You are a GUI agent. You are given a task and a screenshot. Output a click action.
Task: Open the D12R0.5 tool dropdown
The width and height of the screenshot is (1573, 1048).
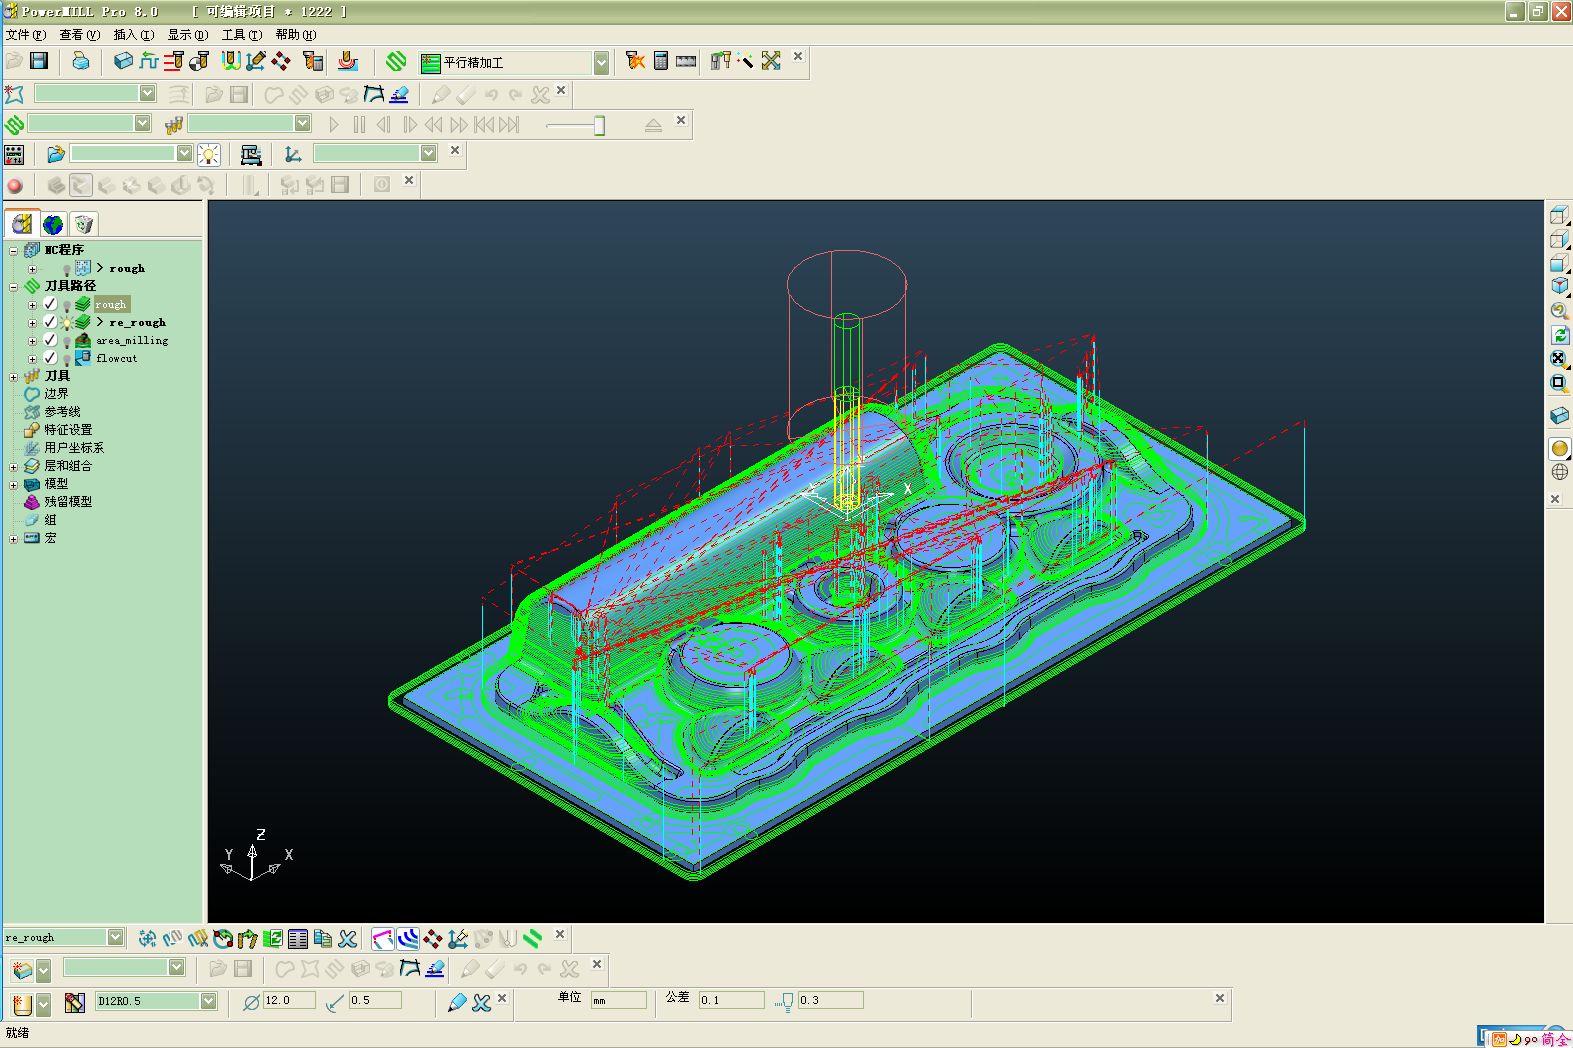pyautogui.click(x=208, y=1001)
